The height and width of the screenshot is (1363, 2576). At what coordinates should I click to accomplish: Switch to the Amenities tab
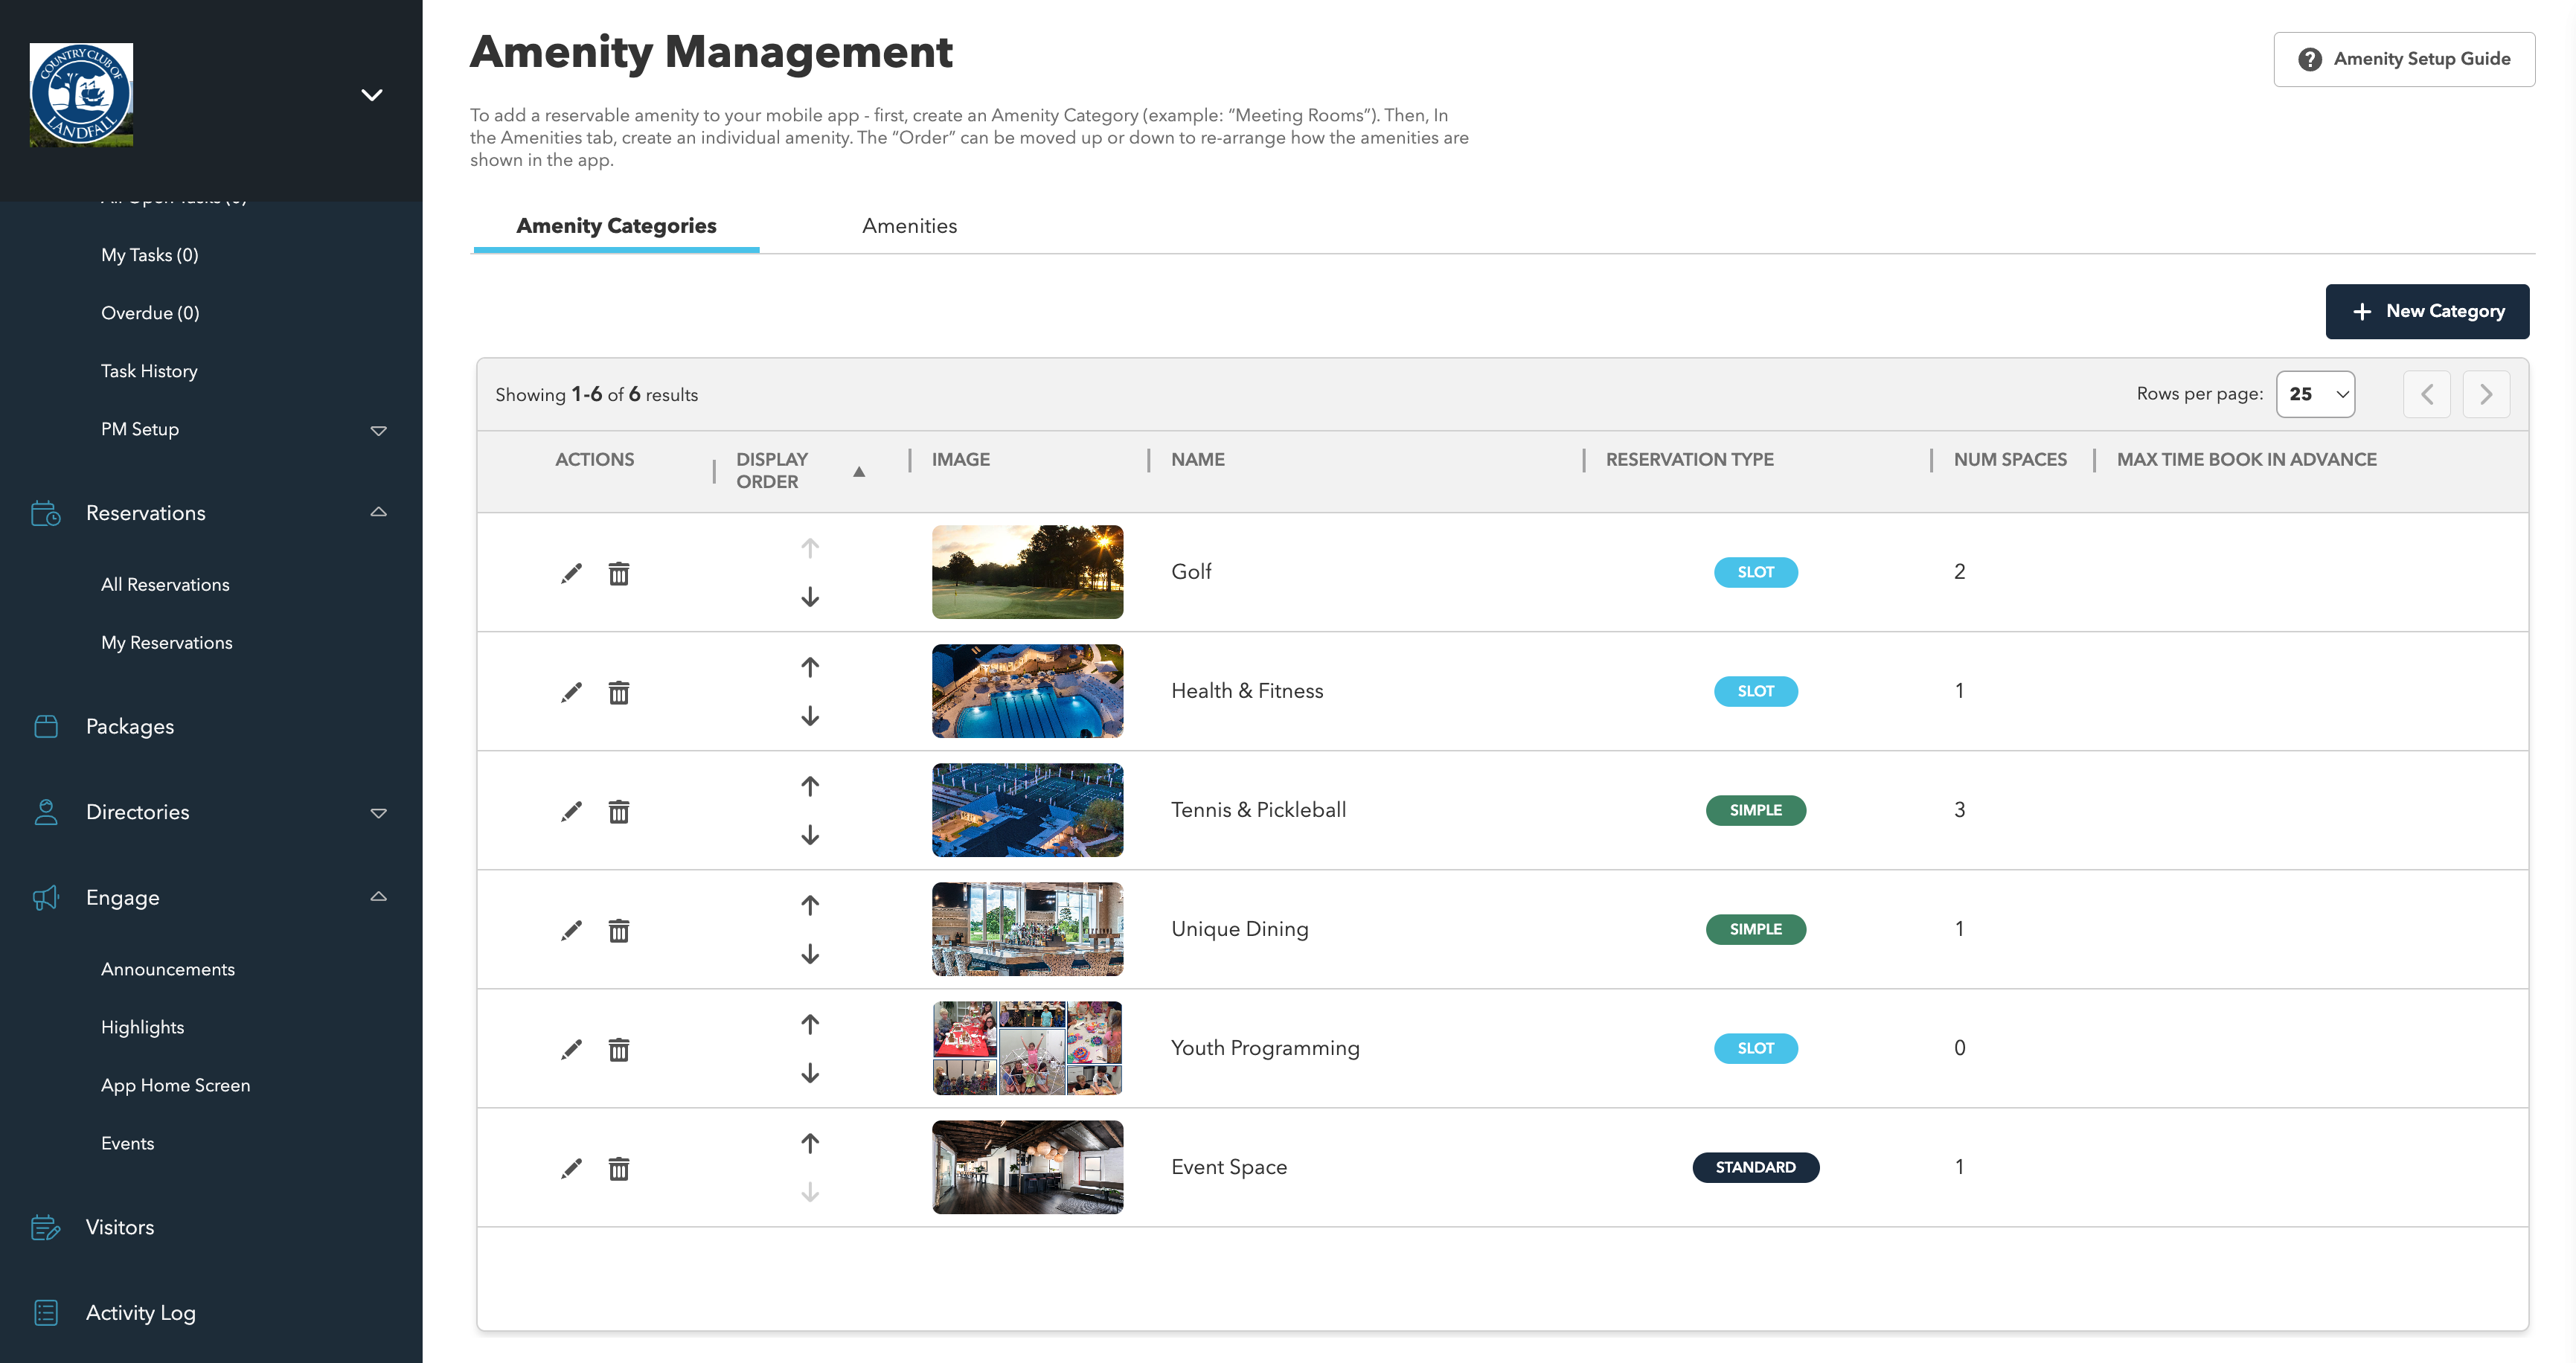tap(909, 226)
